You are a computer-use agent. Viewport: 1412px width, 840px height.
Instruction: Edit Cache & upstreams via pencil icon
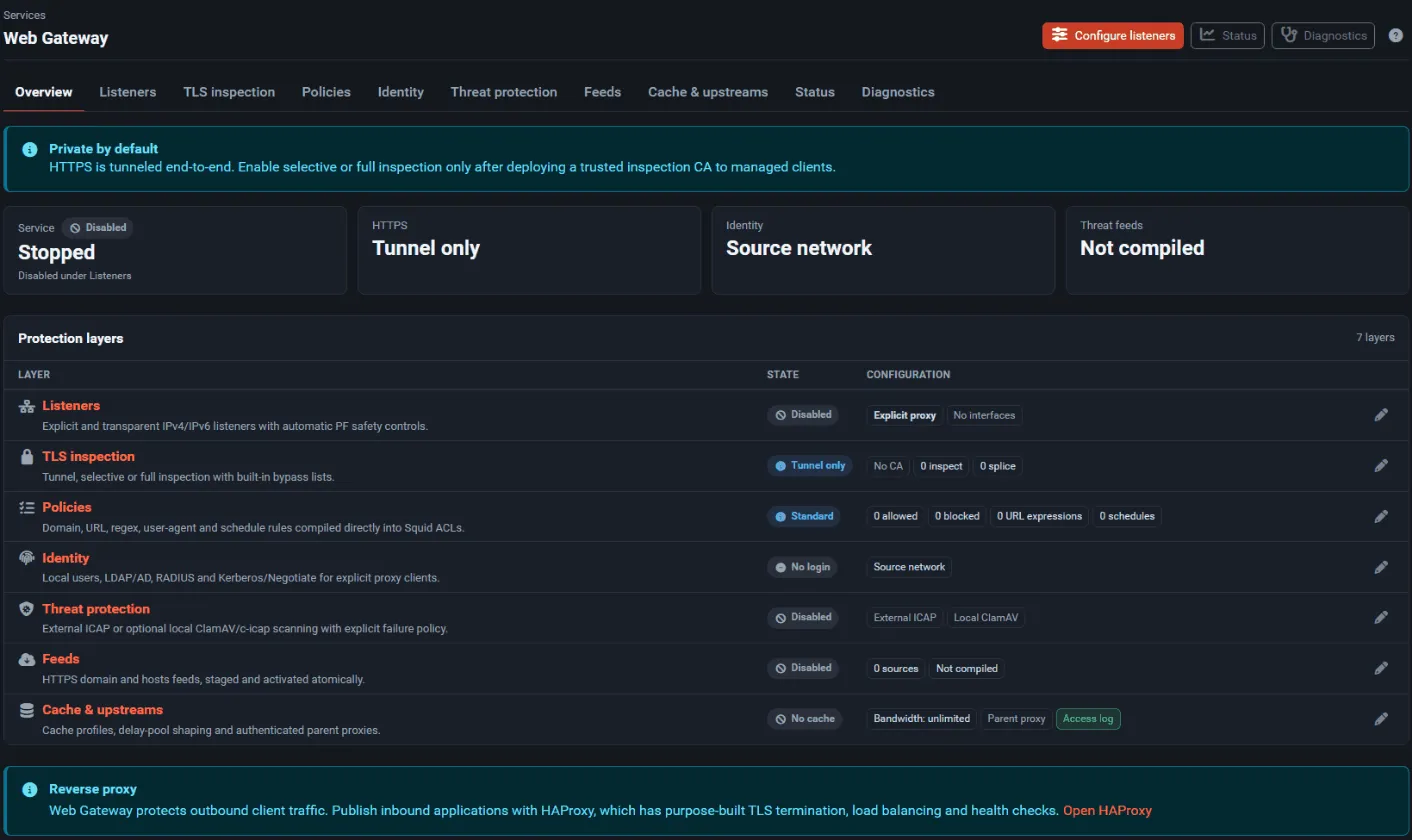[1381, 718]
